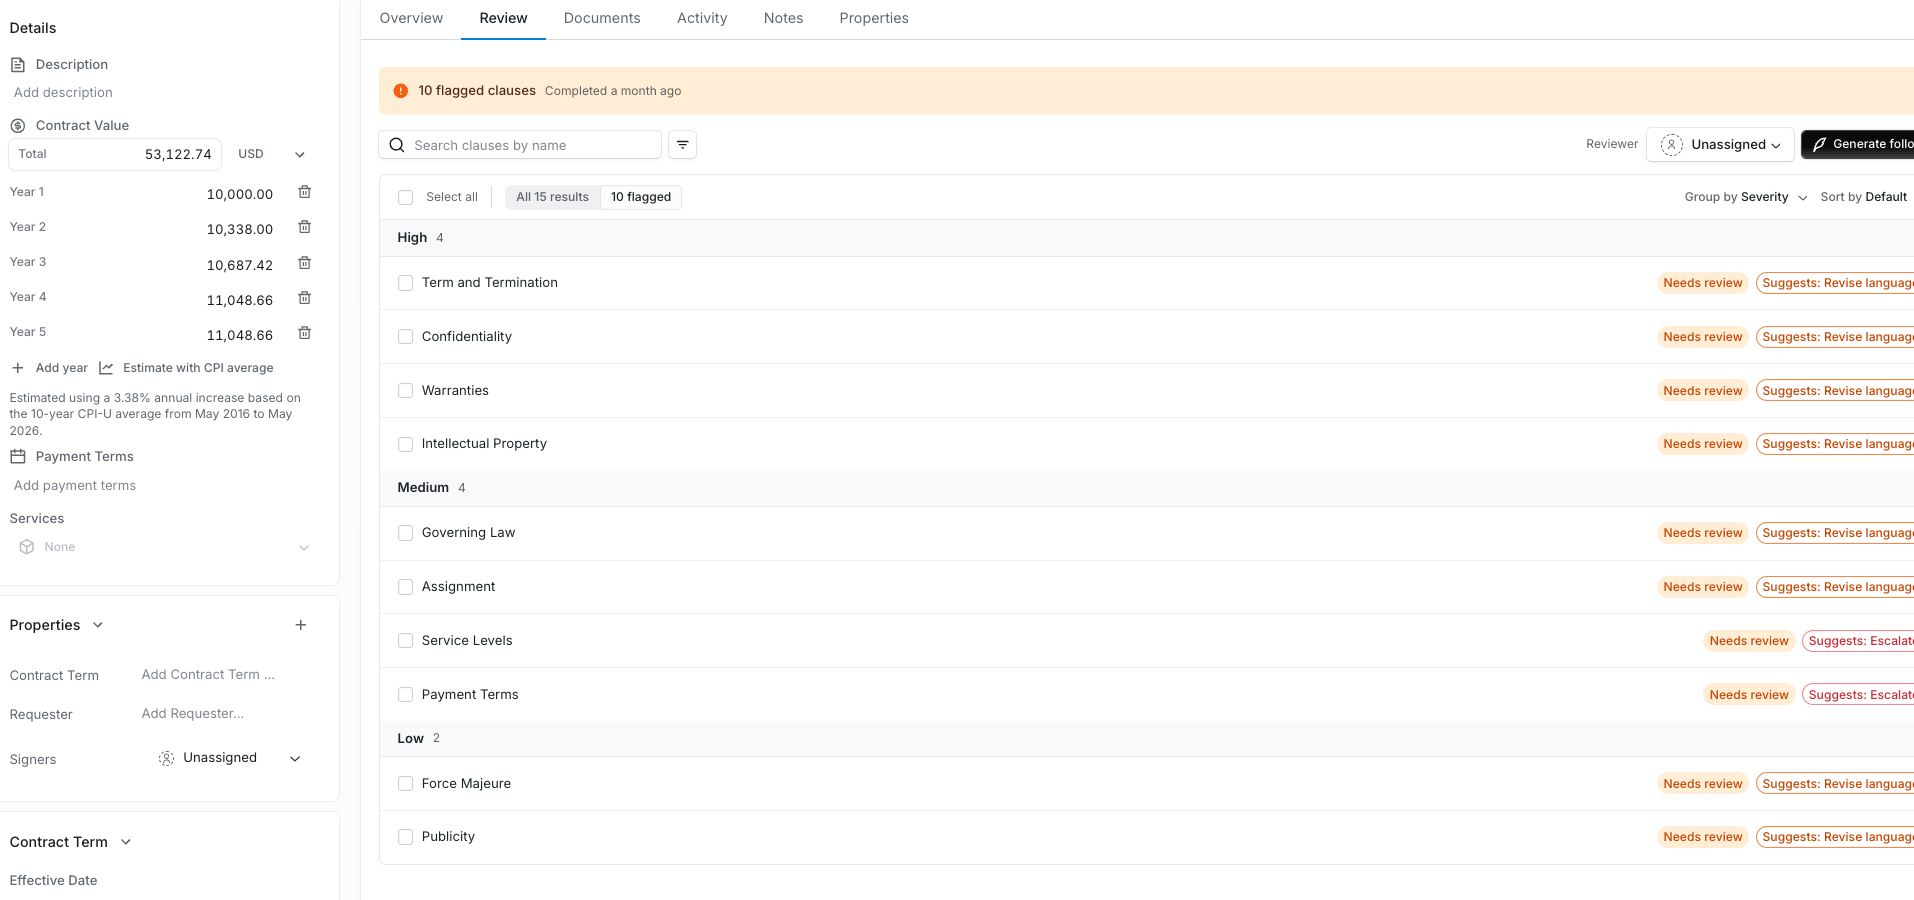1914x900 pixels.
Task: Delete the Year 2 contract value row
Action: tap(305, 227)
